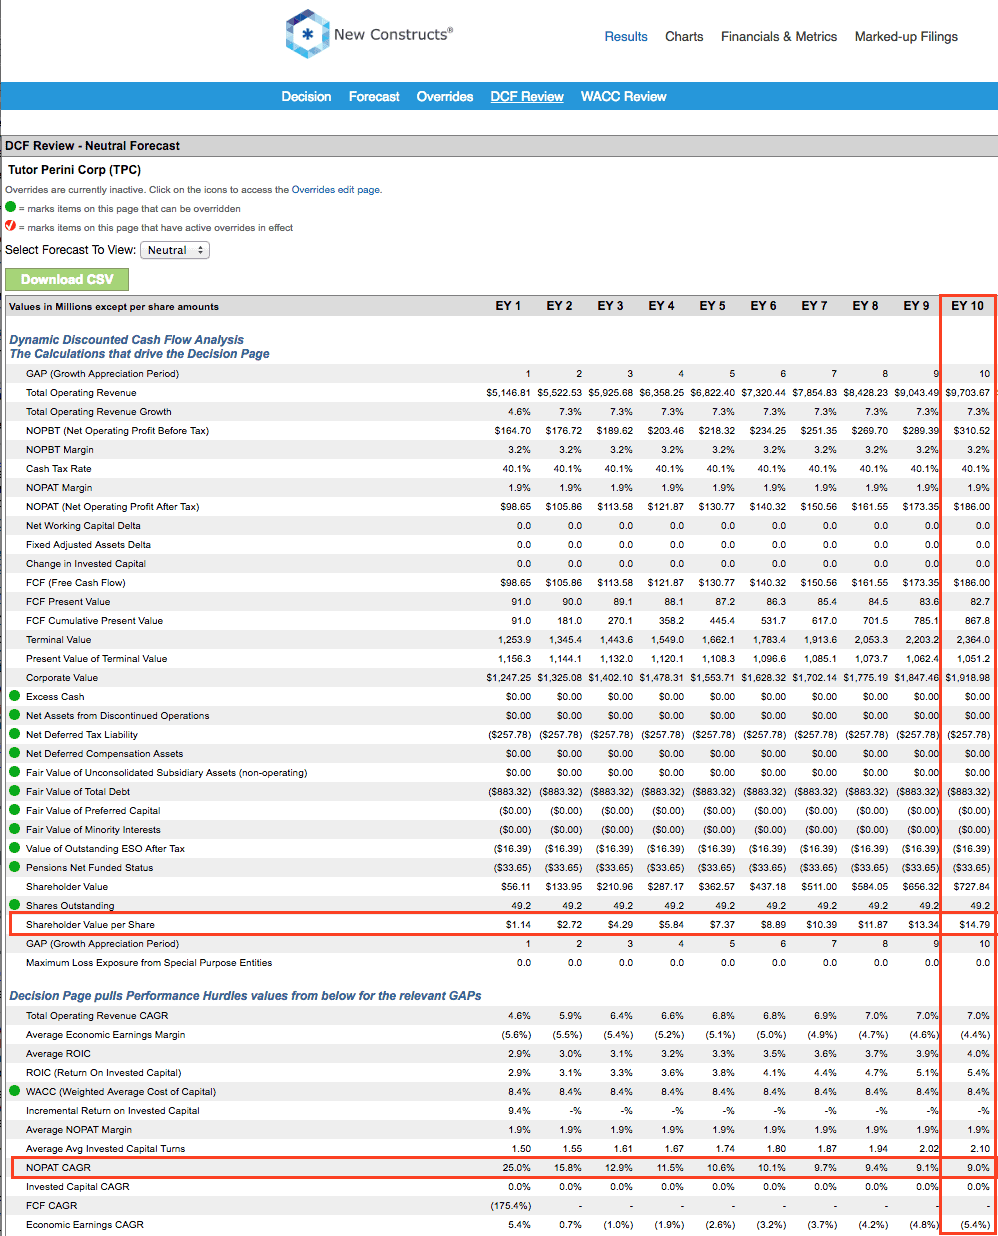This screenshot has height=1236, width=998.
Task: Click override dot for Net Assets from Discontinued Operations
Action: [15, 715]
